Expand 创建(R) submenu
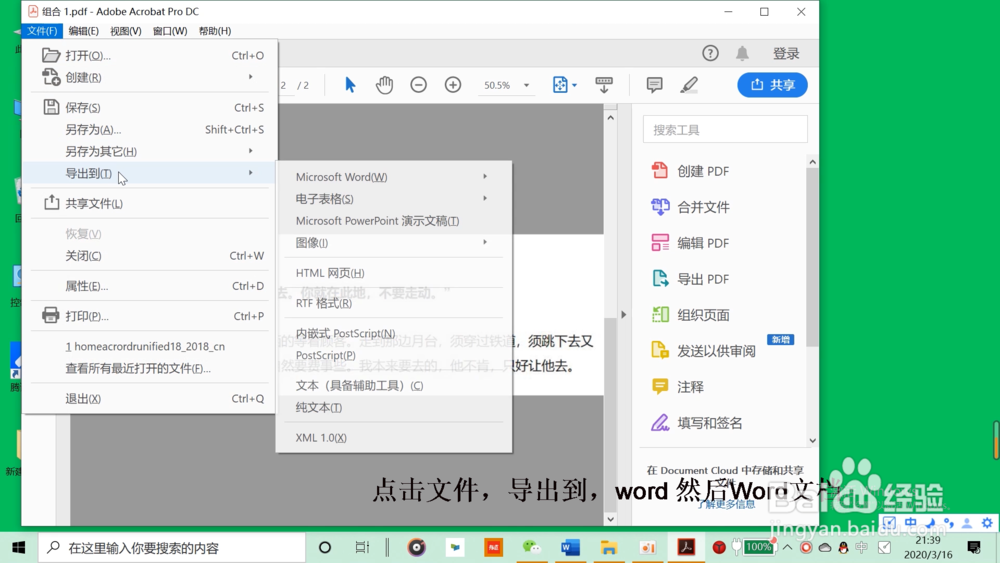The image size is (1000, 563). (x=151, y=77)
